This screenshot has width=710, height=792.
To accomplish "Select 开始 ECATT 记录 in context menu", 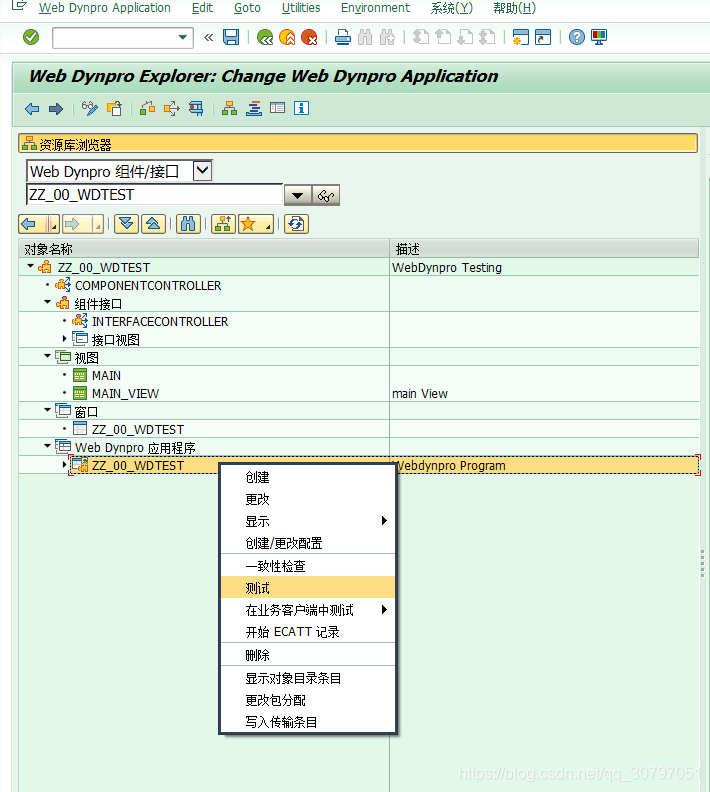I will (x=308, y=632).
